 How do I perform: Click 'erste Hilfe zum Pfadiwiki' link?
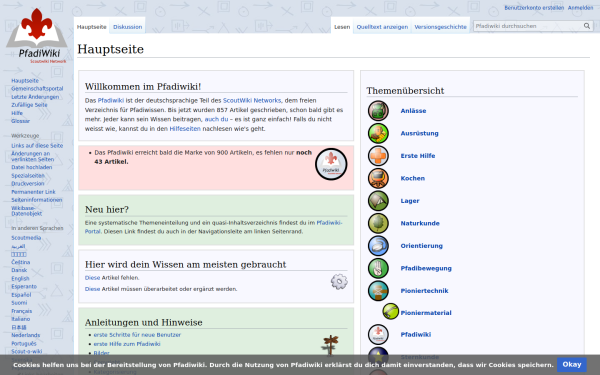point(127,344)
